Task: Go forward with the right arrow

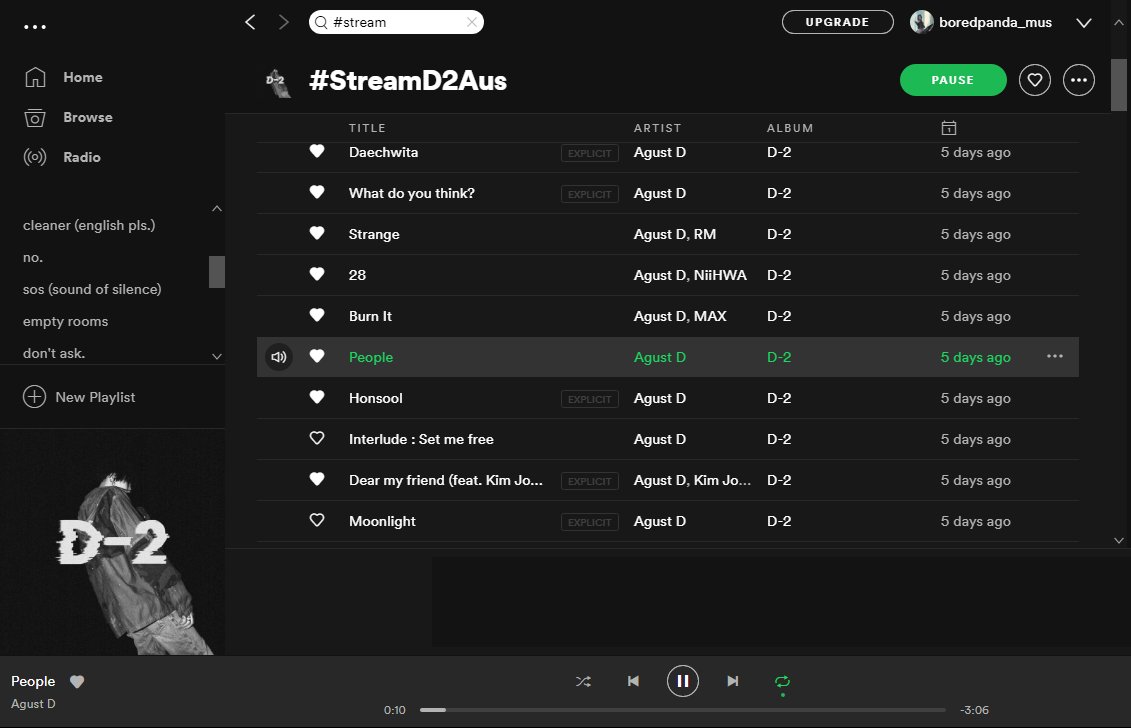Action: click(x=283, y=22)
